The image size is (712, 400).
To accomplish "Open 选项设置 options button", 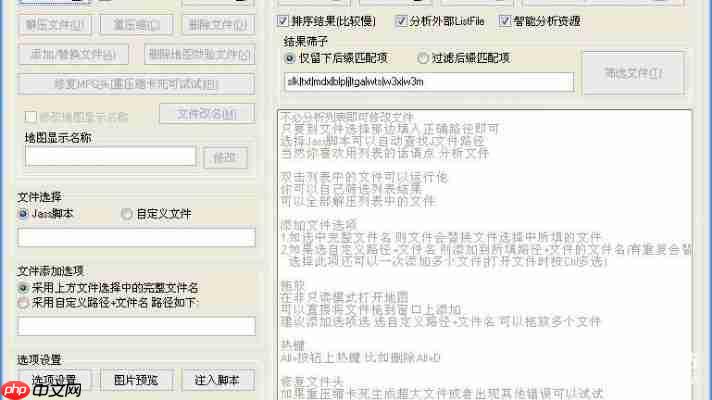I will click(x=54, y=380).
